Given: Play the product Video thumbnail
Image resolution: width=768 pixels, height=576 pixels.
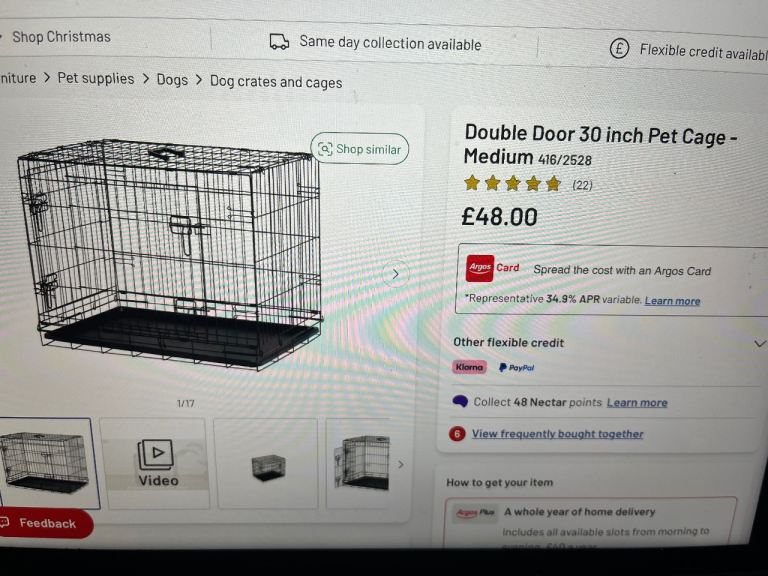Looking at the screenshot, I should click(x=155, y=462).
